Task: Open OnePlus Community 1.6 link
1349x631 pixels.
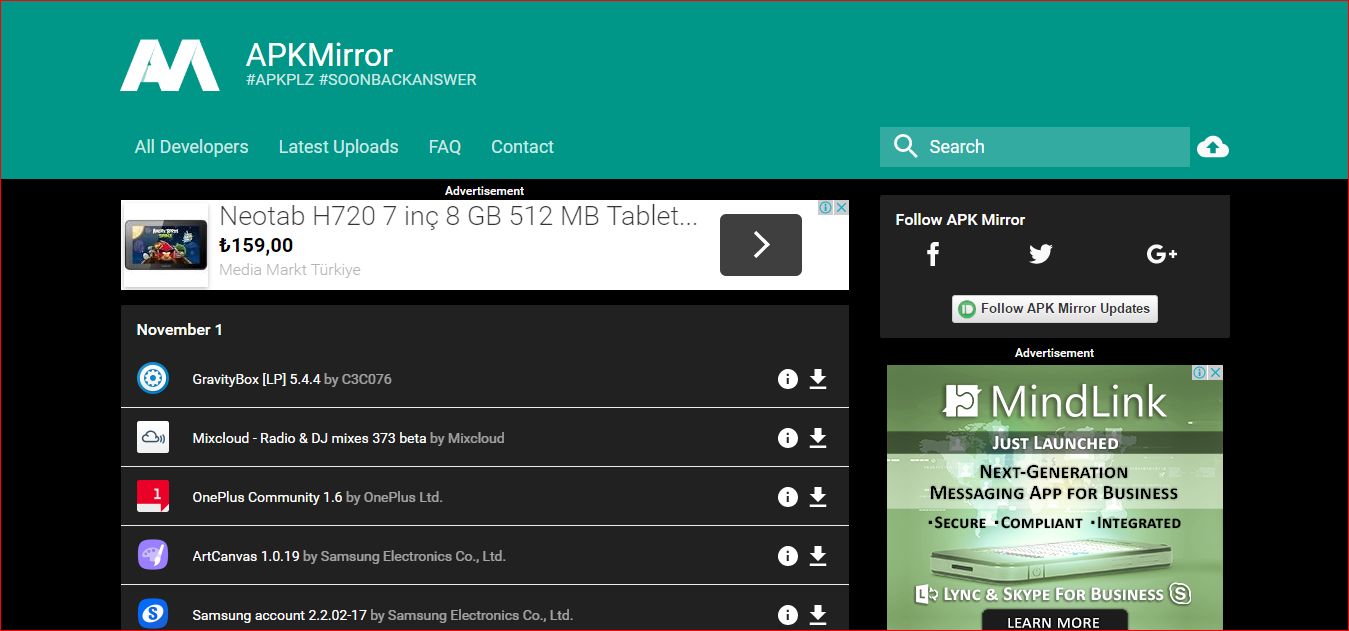Action: [x=268, y=497]
